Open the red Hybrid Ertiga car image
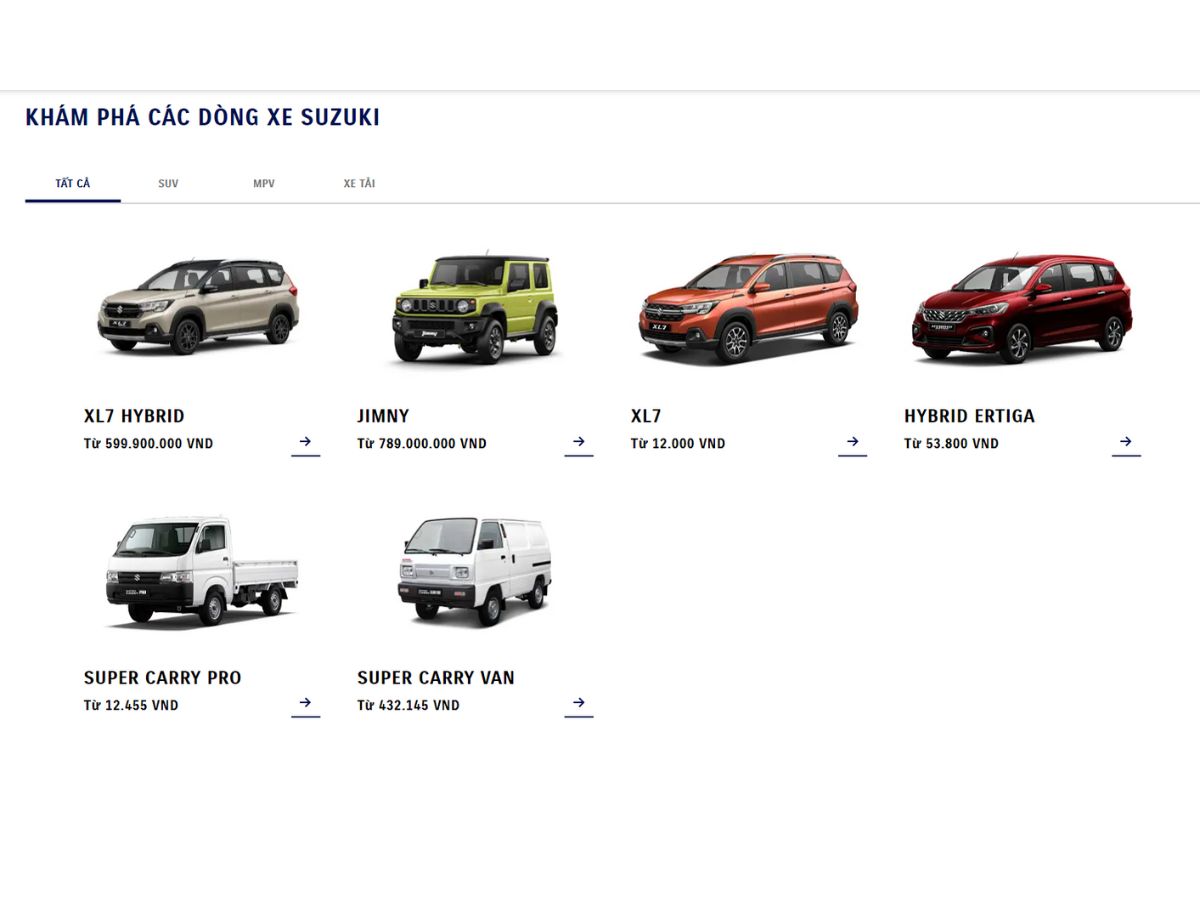 click(x=1022, y=308)
